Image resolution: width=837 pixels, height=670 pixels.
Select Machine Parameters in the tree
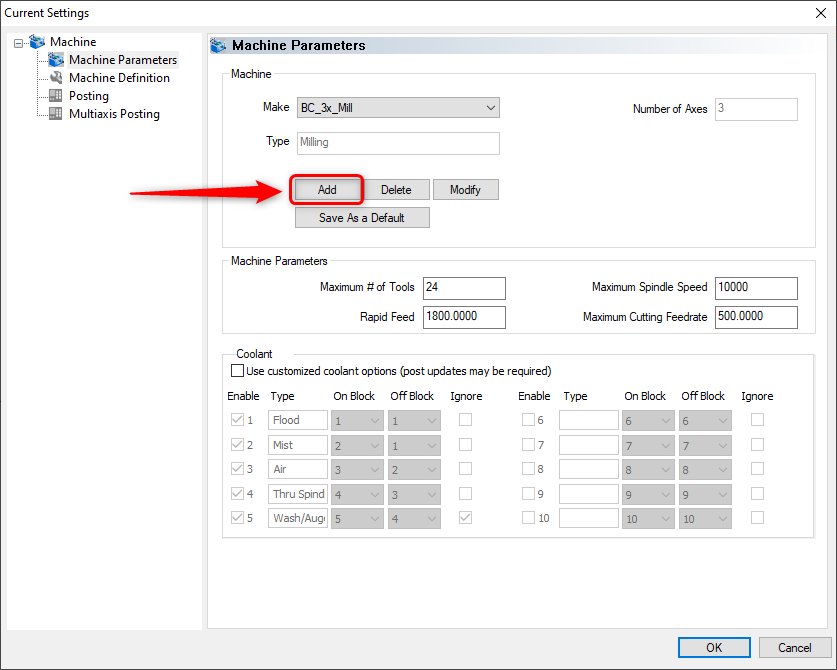point(123,60)
